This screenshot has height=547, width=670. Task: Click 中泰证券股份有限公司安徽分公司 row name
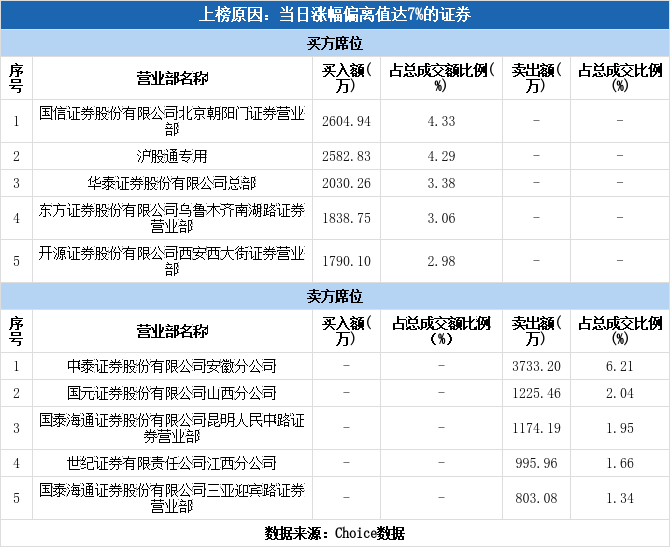coord(172,366)
